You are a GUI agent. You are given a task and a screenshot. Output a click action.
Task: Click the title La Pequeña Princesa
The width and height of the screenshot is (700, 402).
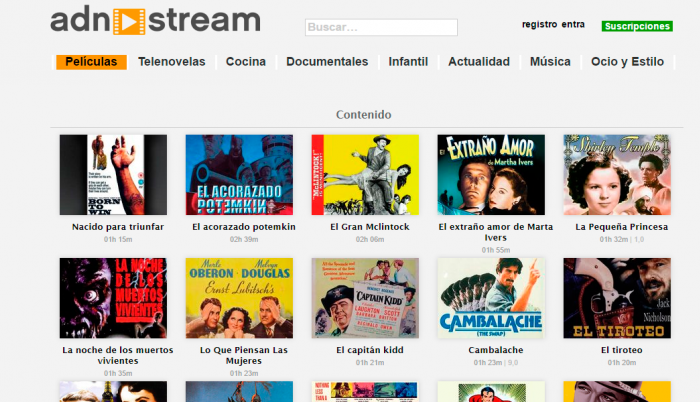pyautogui.click(x=621, y=227)
